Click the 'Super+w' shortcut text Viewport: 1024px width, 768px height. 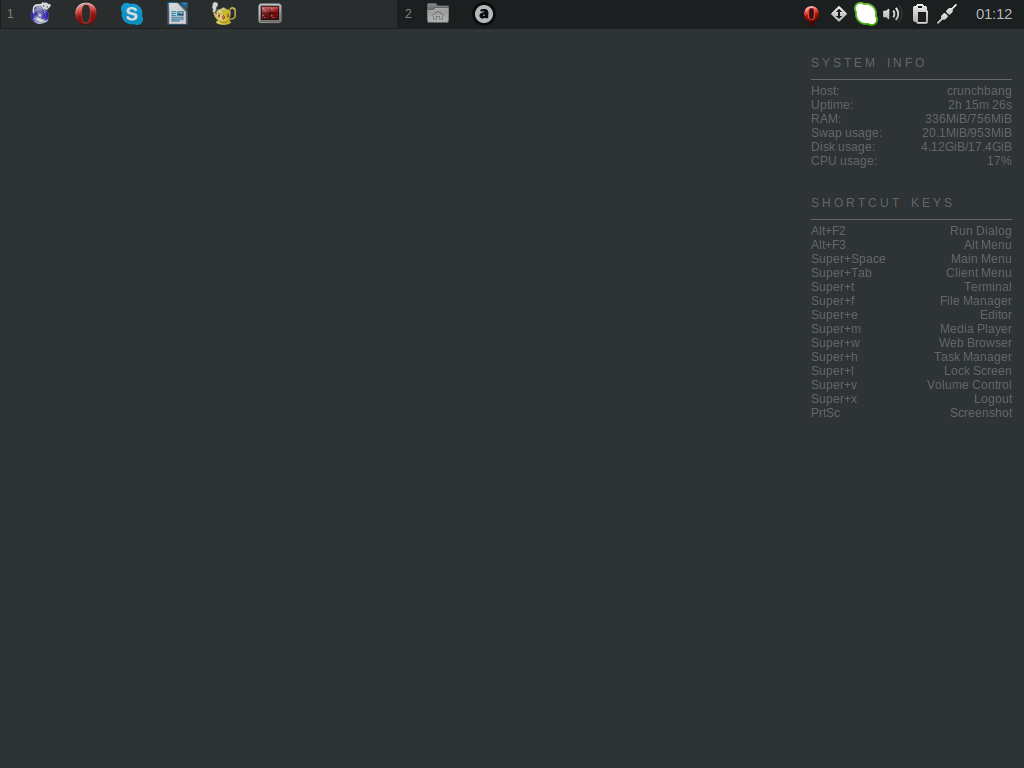click(x=835, y=343)
